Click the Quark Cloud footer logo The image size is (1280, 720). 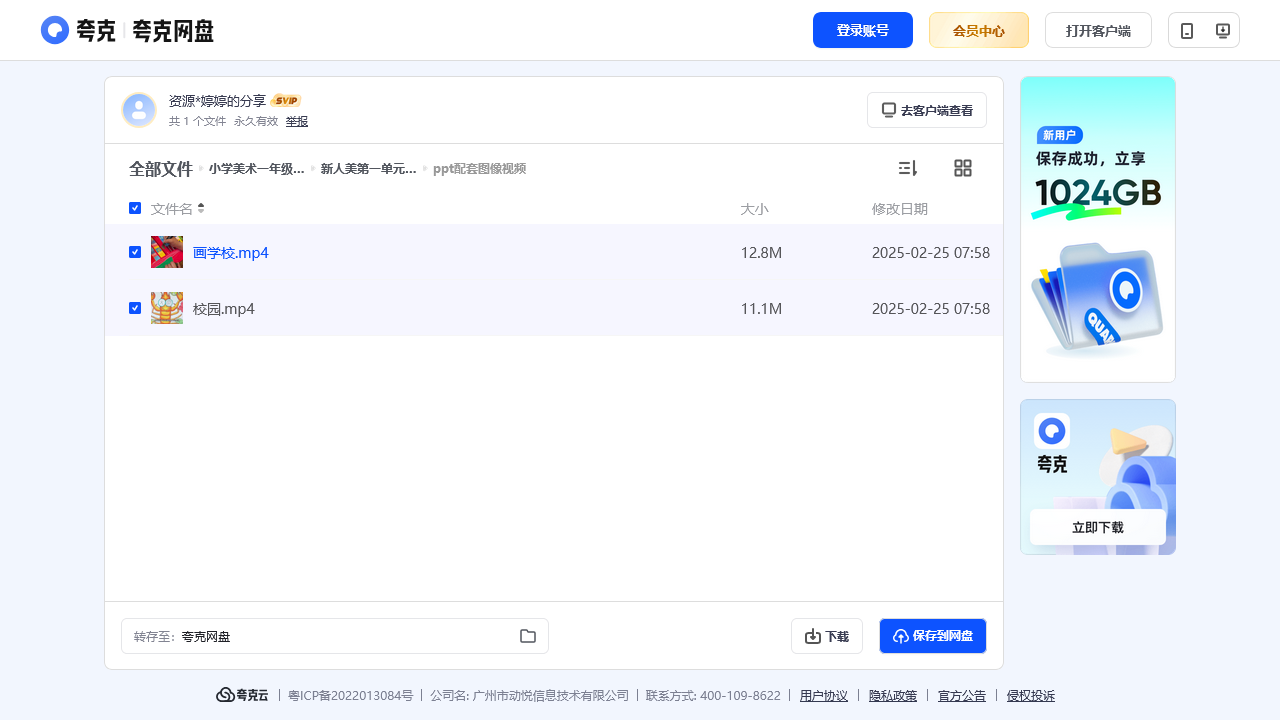tap(242, 695)
